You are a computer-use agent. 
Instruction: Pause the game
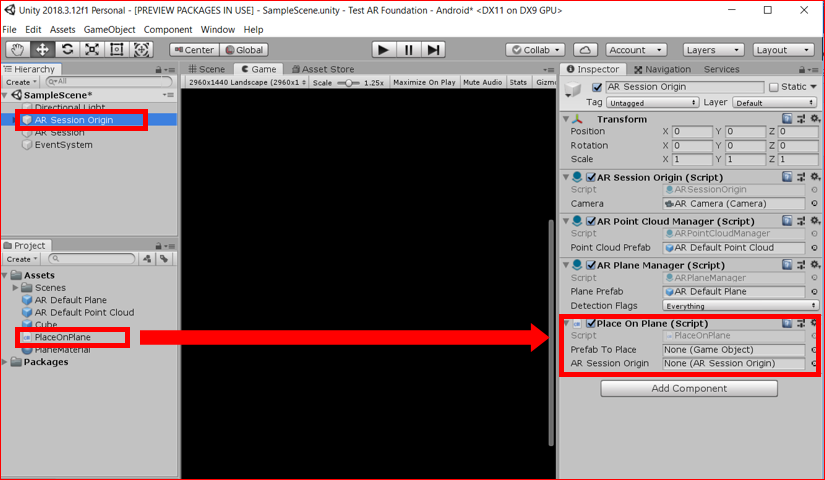(408, 49)
